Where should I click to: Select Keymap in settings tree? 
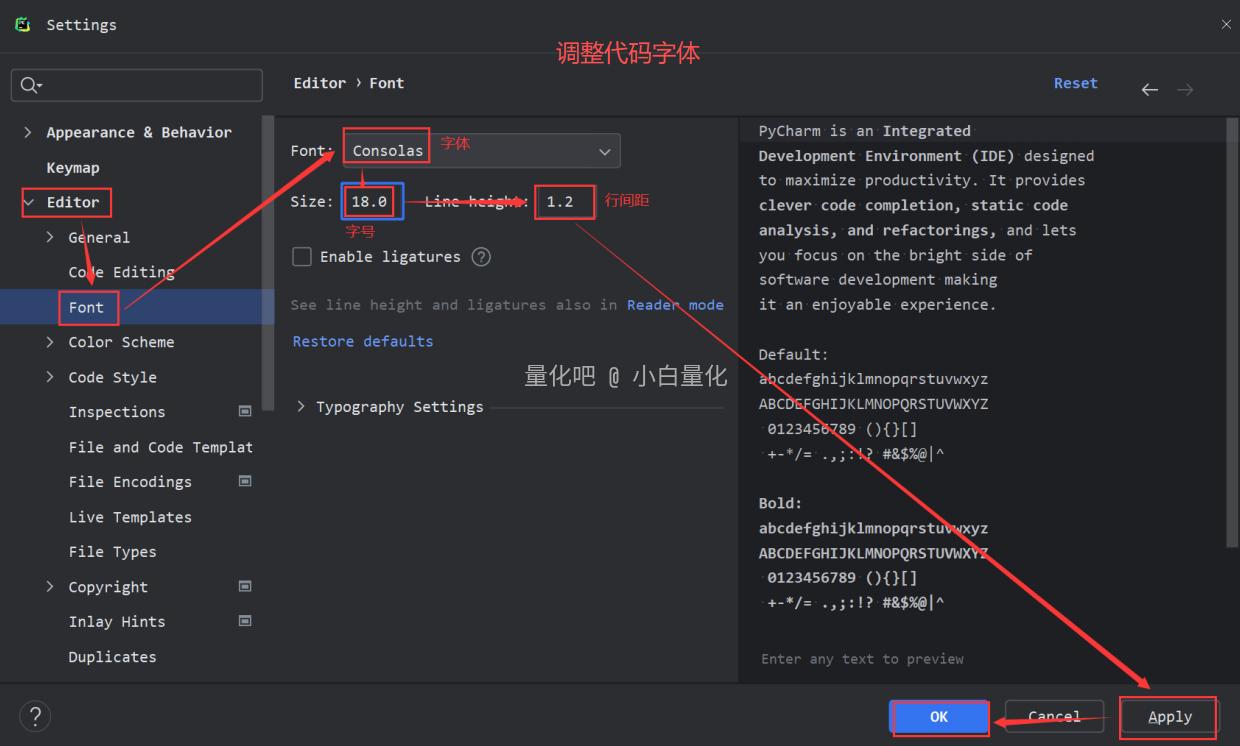coord(73,168)
